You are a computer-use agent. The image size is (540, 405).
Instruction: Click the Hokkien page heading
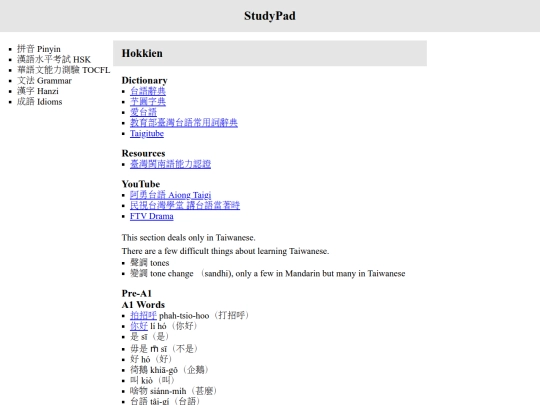[142, 53]
